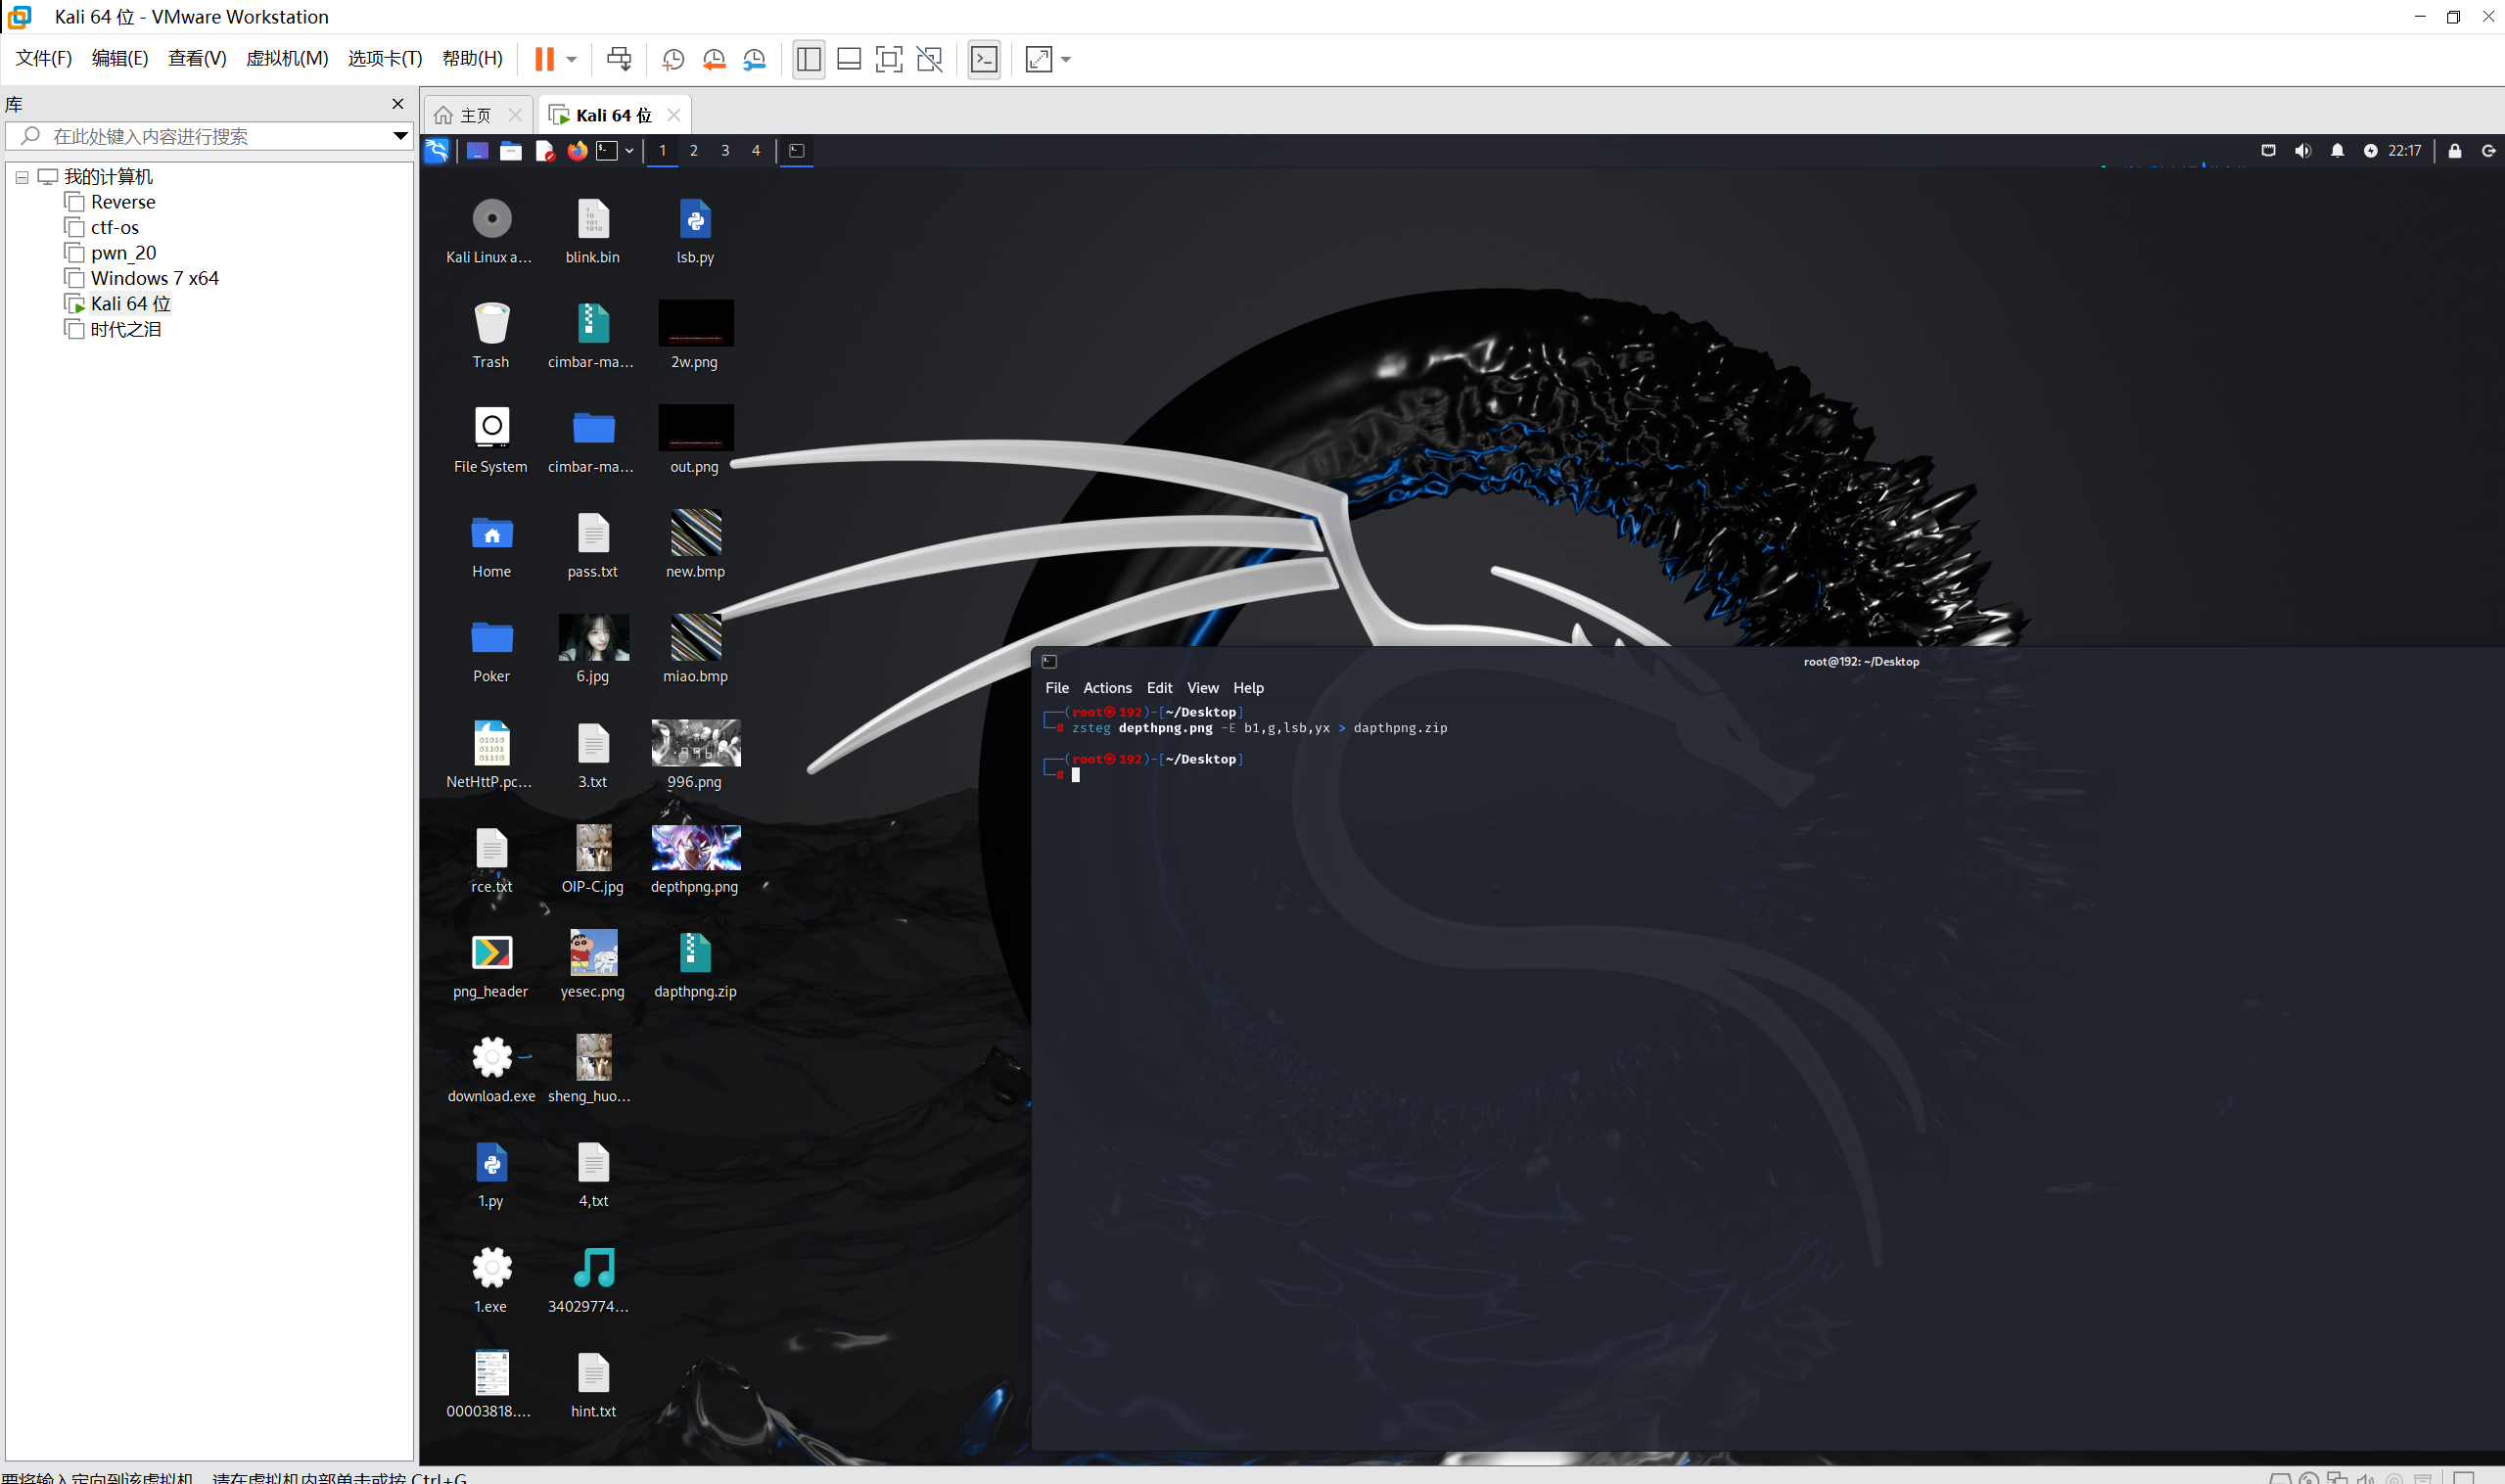This screenshot has height=1484, width=2505.
Task: Select the Trash desktop icon
Action: [x=491, y=336]
